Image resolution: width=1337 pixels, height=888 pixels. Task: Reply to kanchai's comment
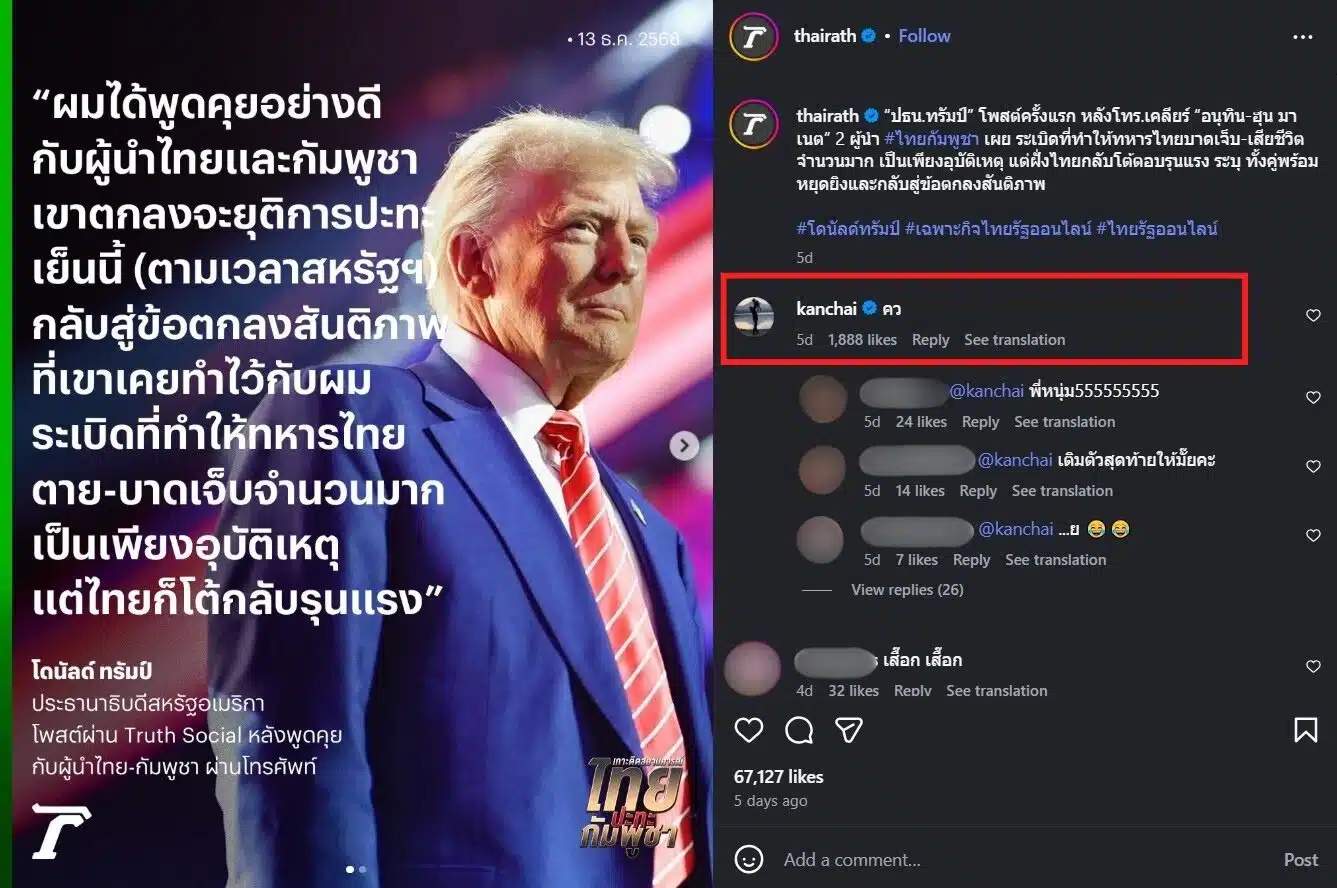pos(930,340)
